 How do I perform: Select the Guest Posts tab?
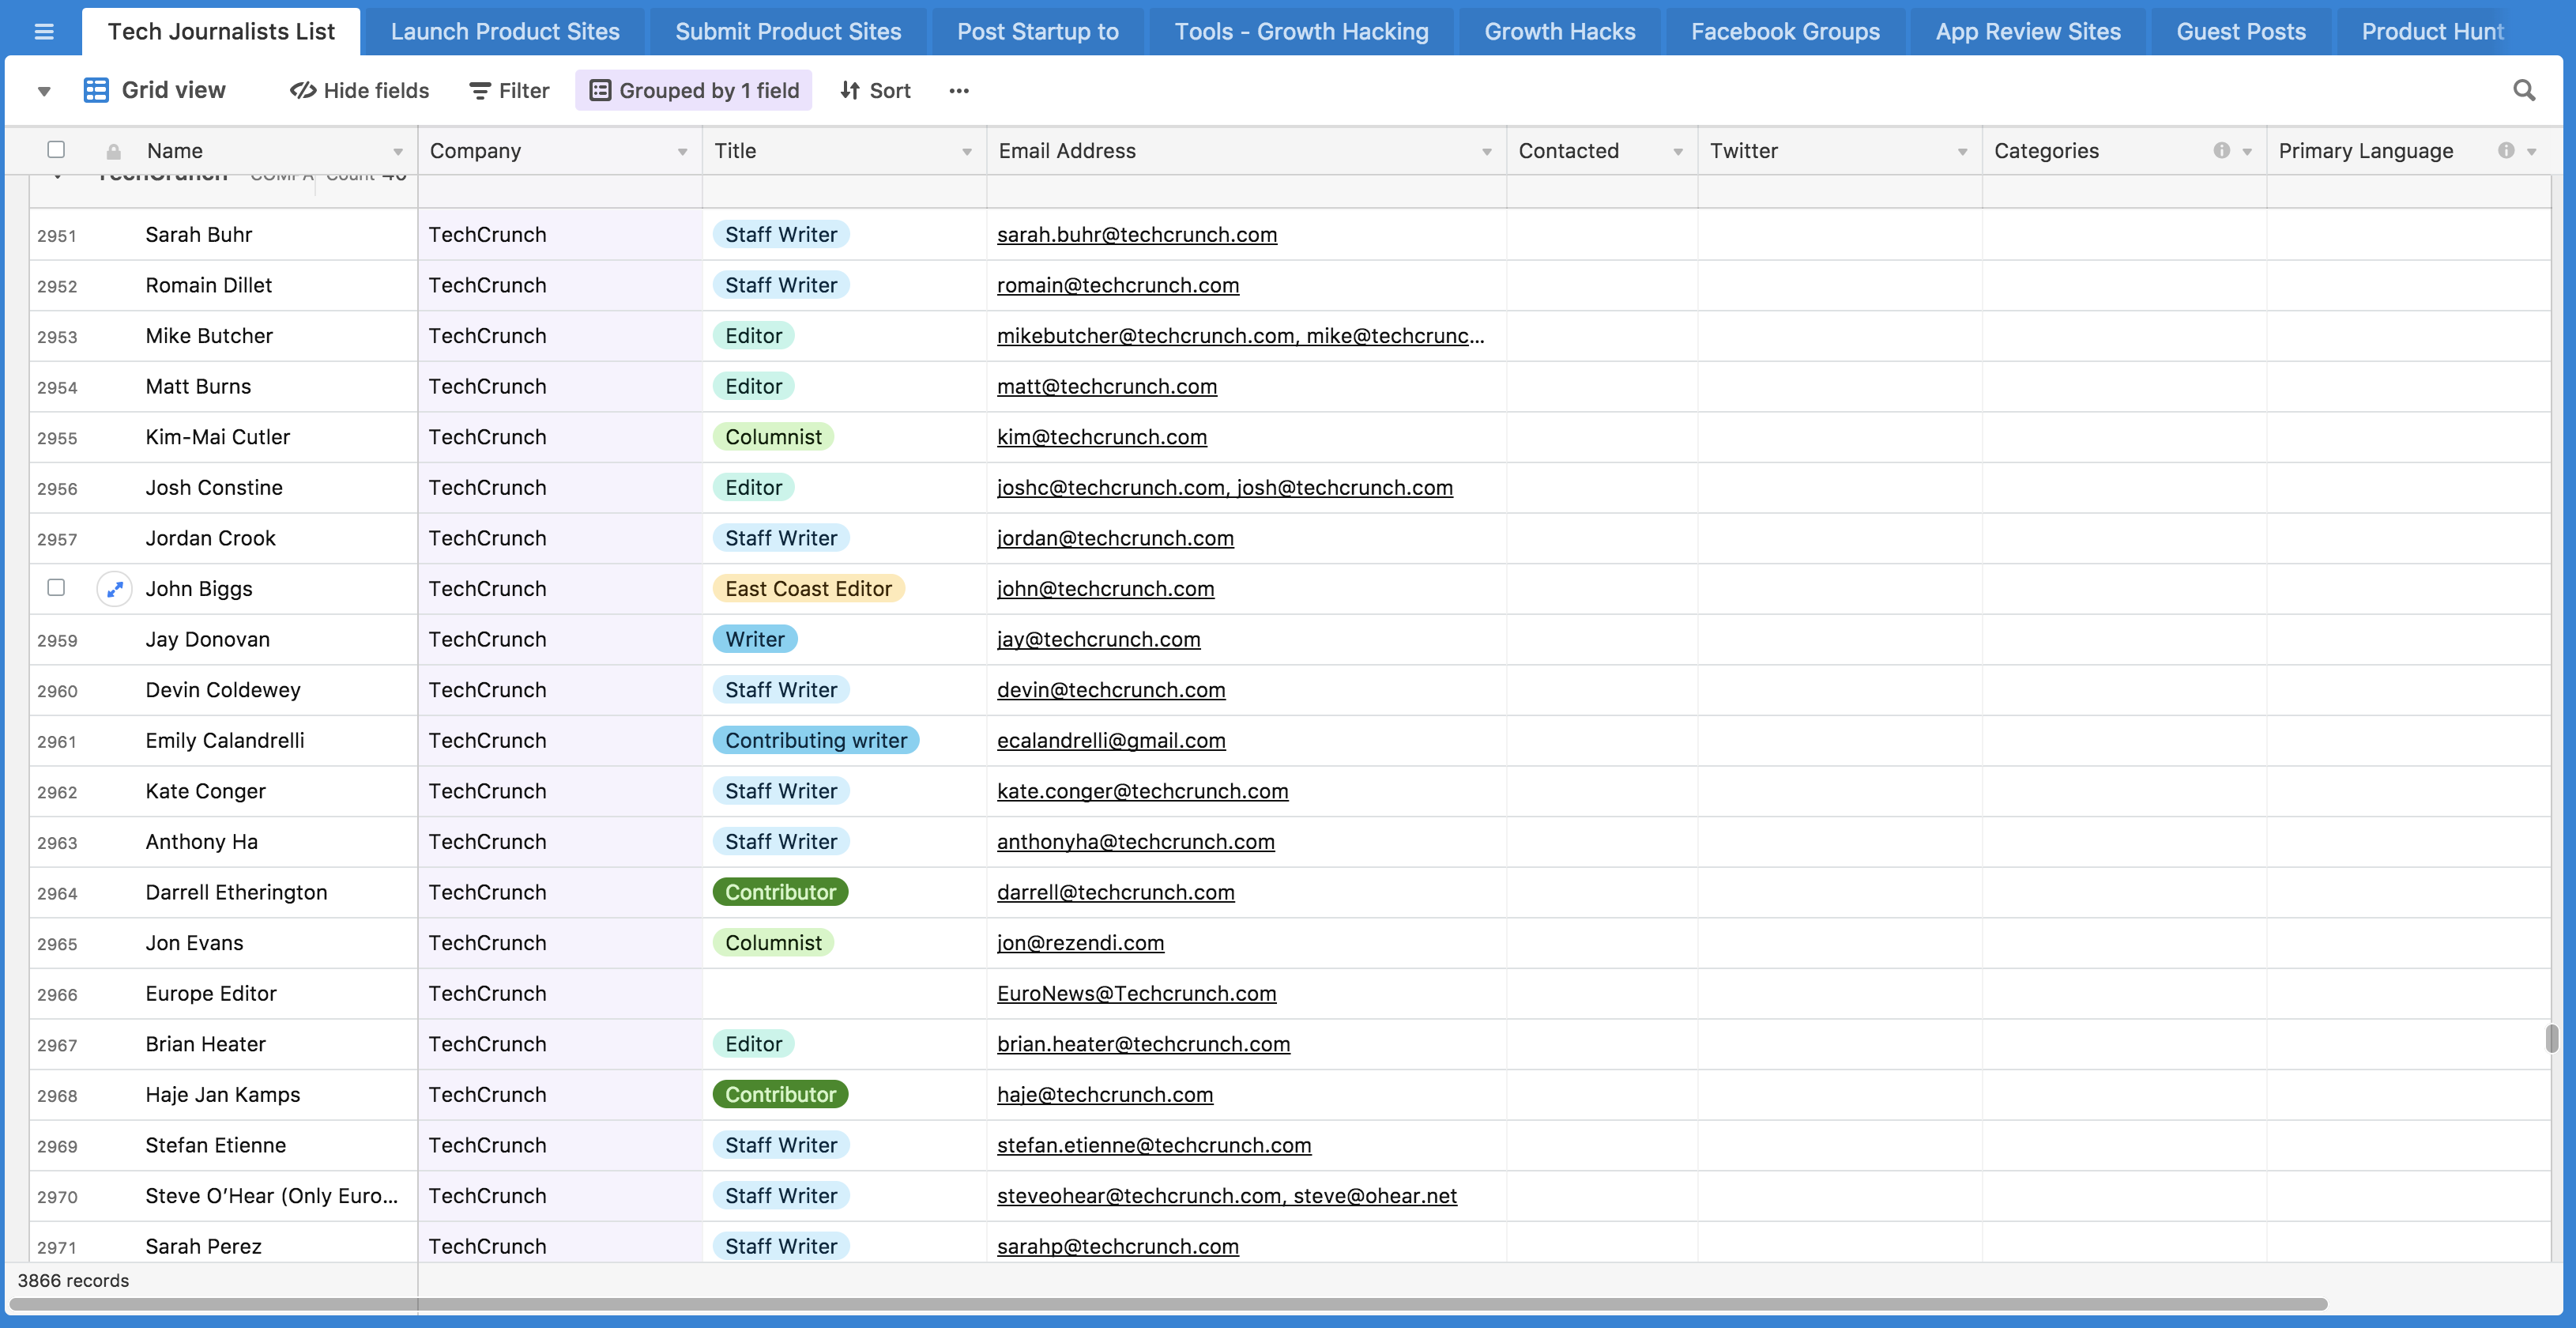pyautogui.click(x=2241, y=32)
